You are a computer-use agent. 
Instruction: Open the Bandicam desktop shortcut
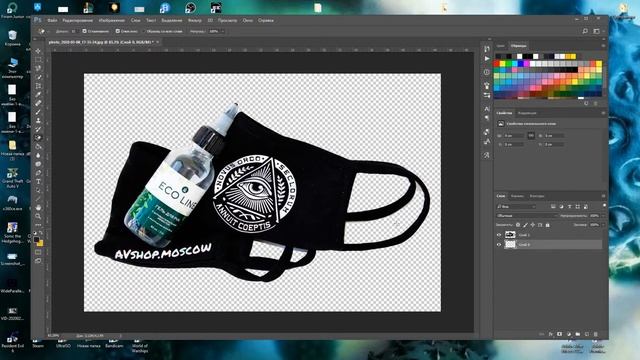[114, 342]
